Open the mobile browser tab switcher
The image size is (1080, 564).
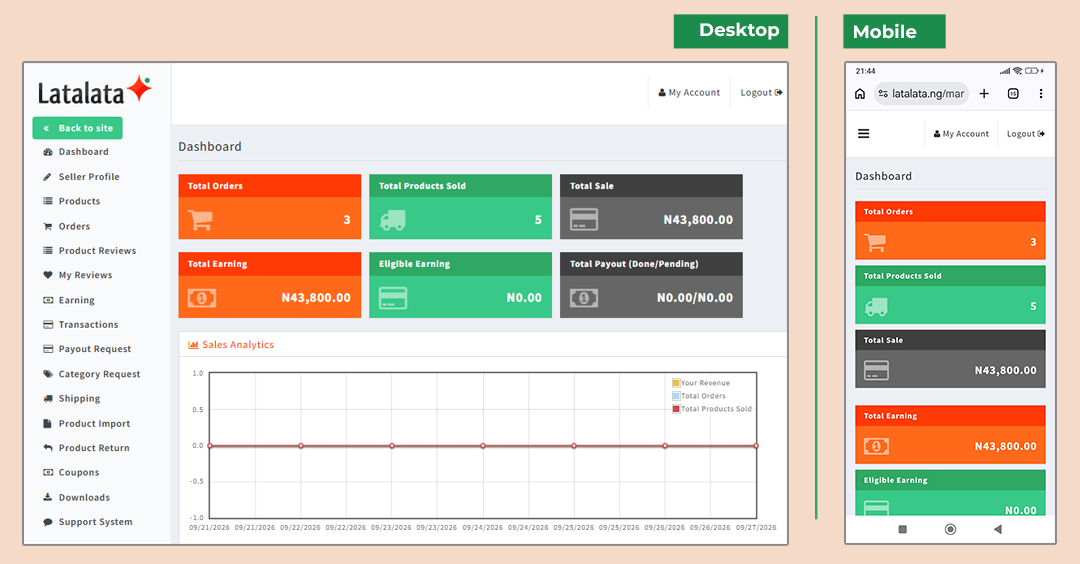coord(1013,94)
